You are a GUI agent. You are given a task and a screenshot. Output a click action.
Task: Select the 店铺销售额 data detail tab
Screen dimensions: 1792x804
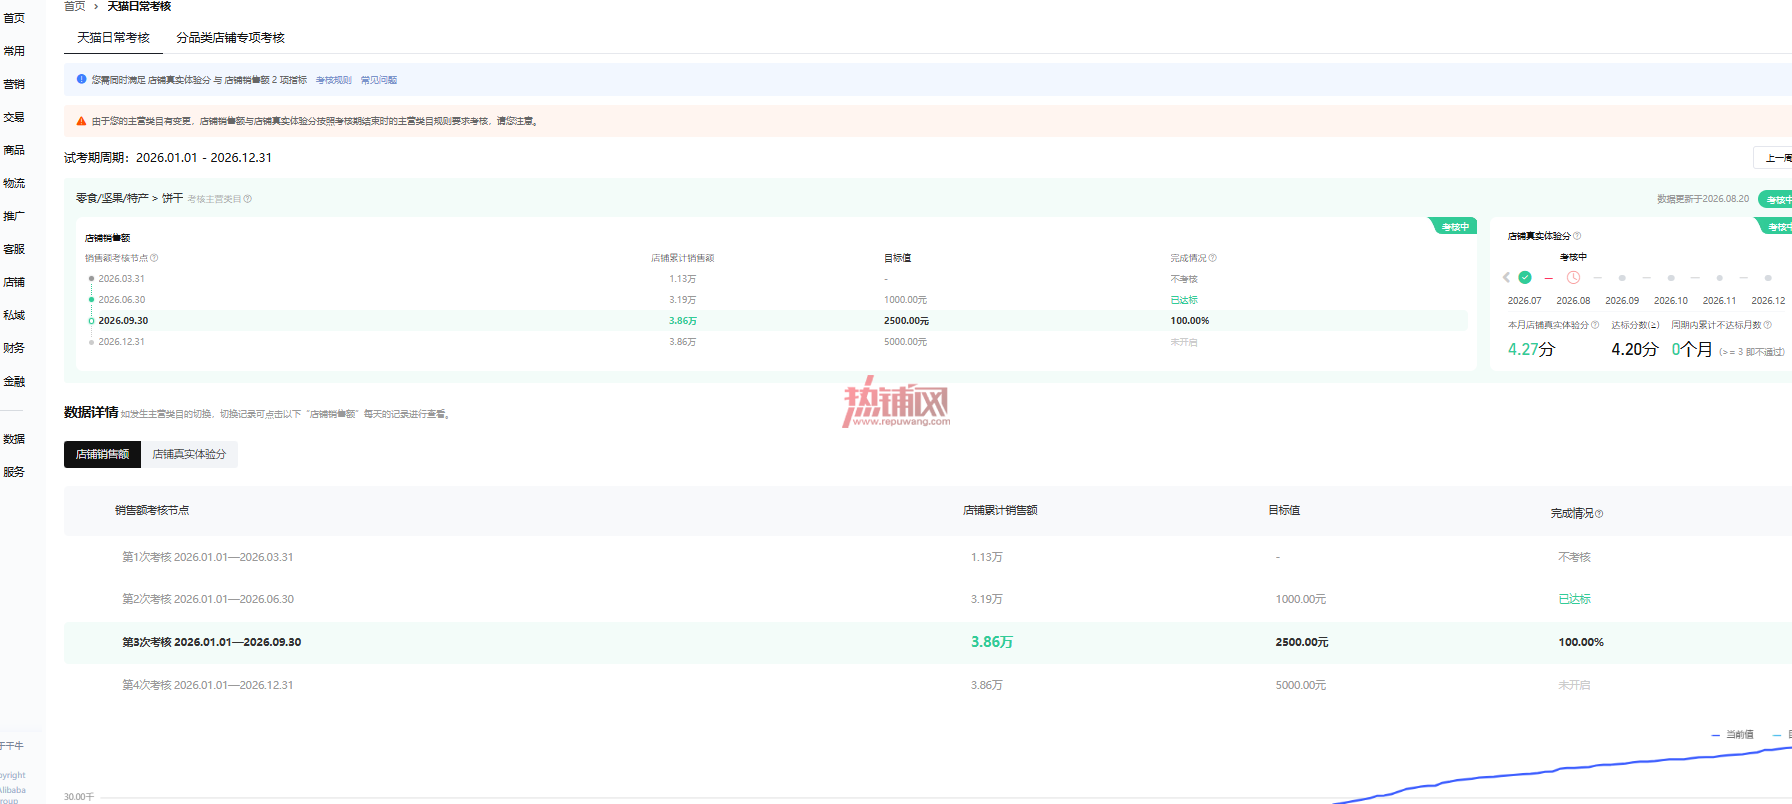[x=102, y=454]
